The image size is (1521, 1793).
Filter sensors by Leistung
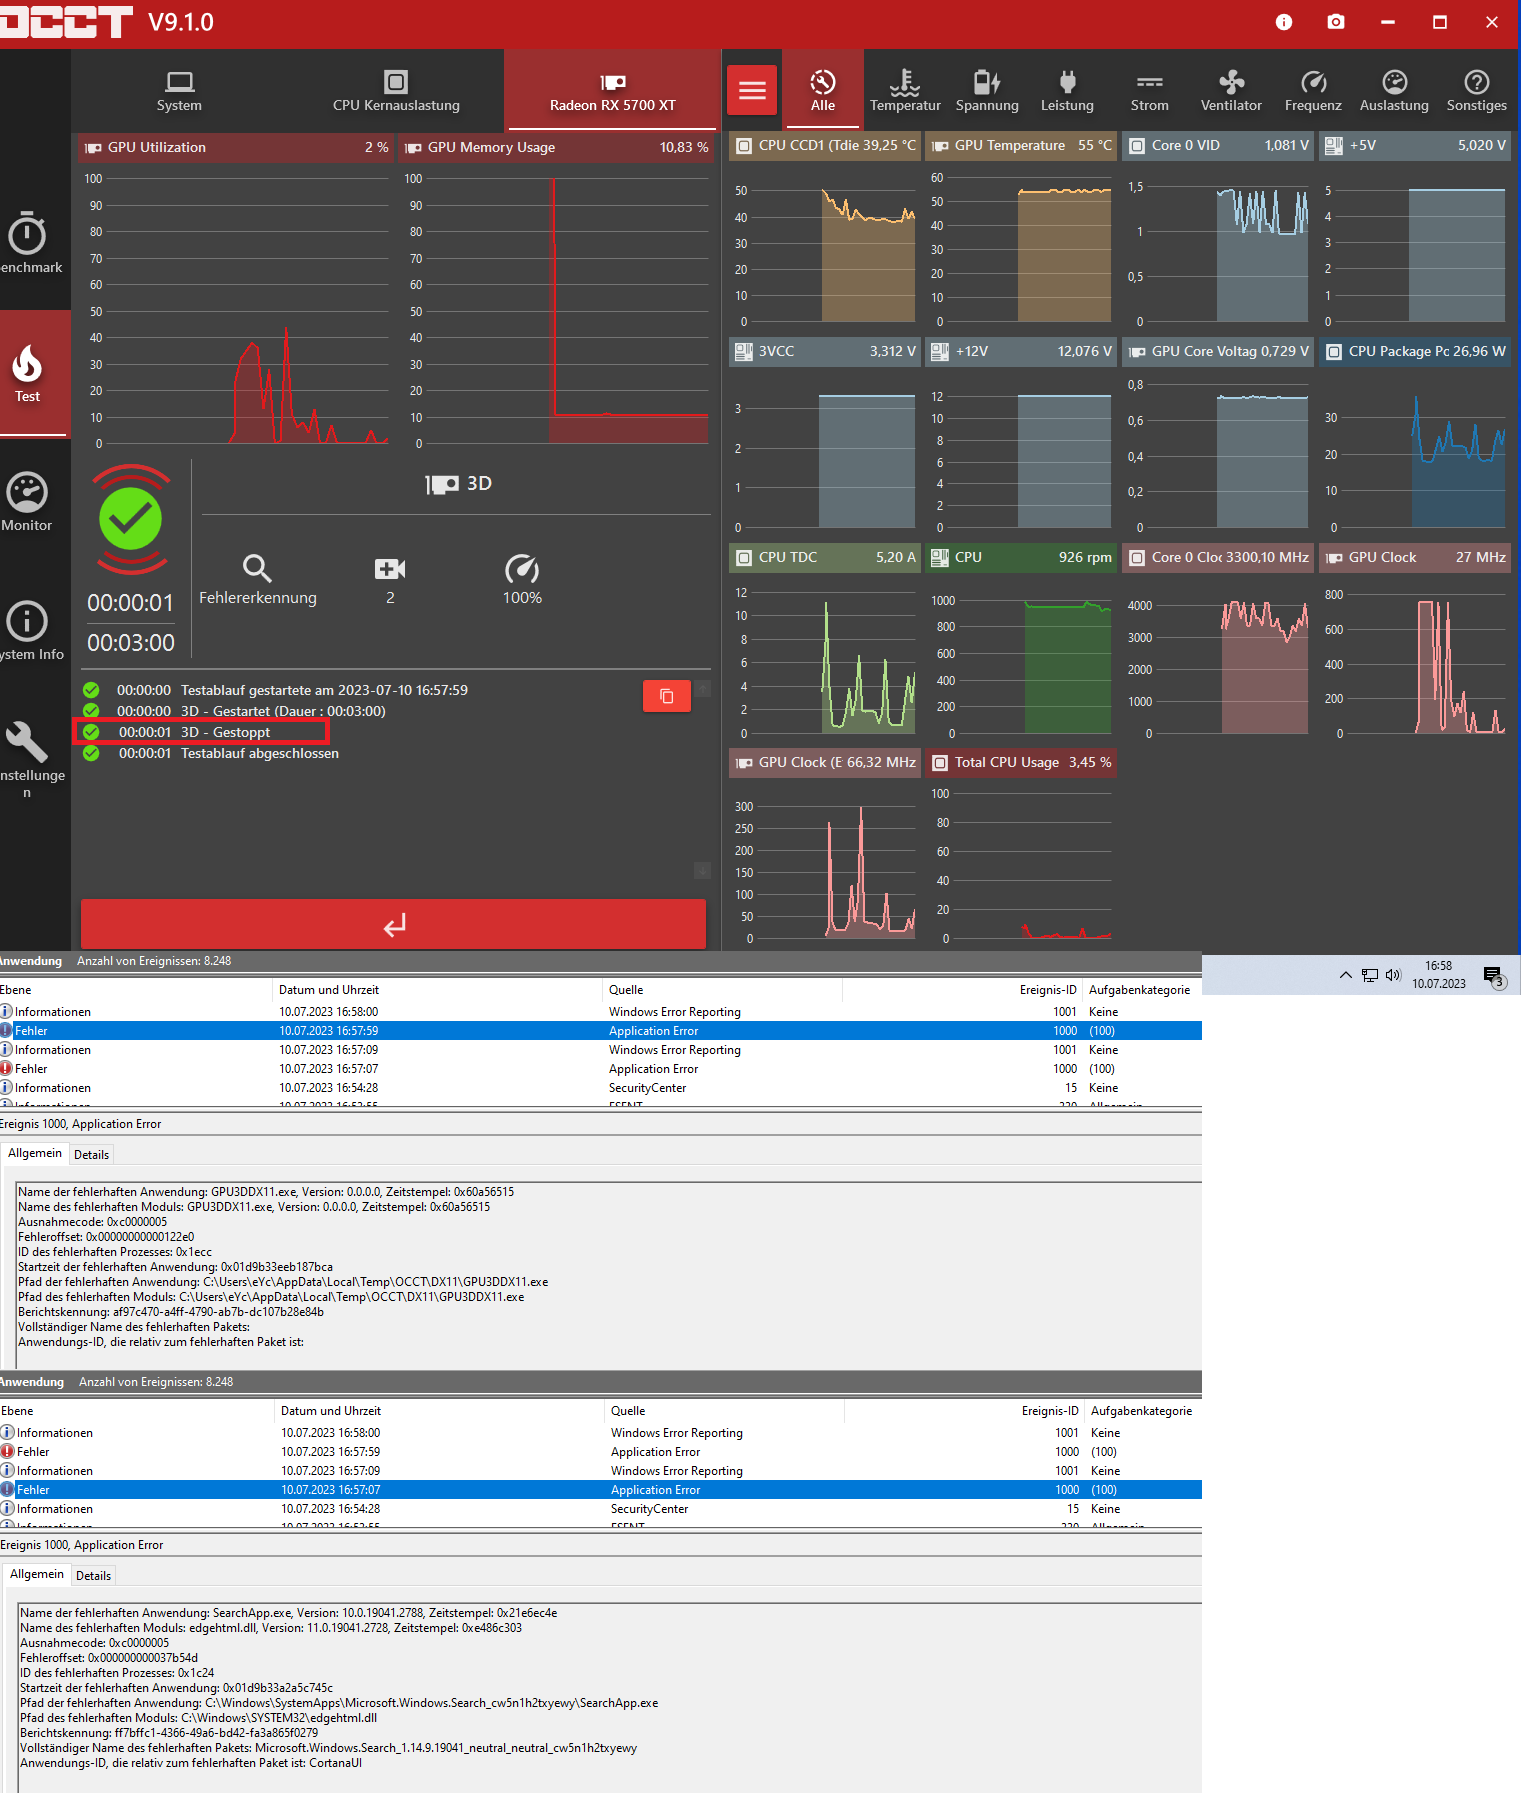point(1067,91)
